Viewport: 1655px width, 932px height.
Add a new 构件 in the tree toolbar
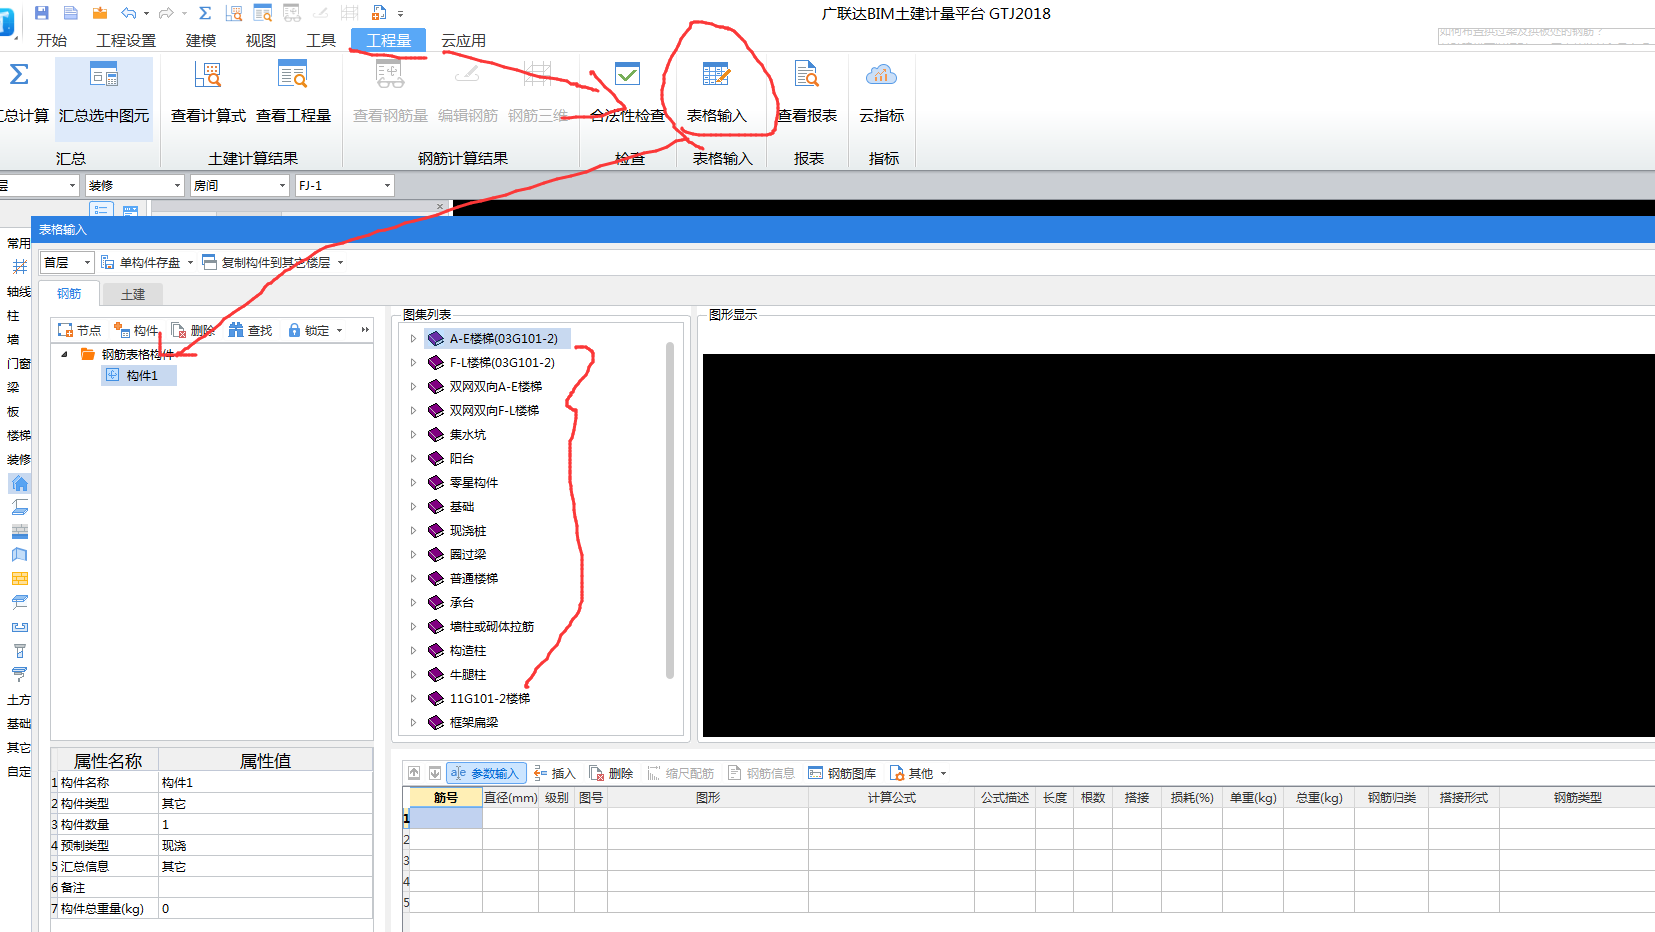(136, 330)
